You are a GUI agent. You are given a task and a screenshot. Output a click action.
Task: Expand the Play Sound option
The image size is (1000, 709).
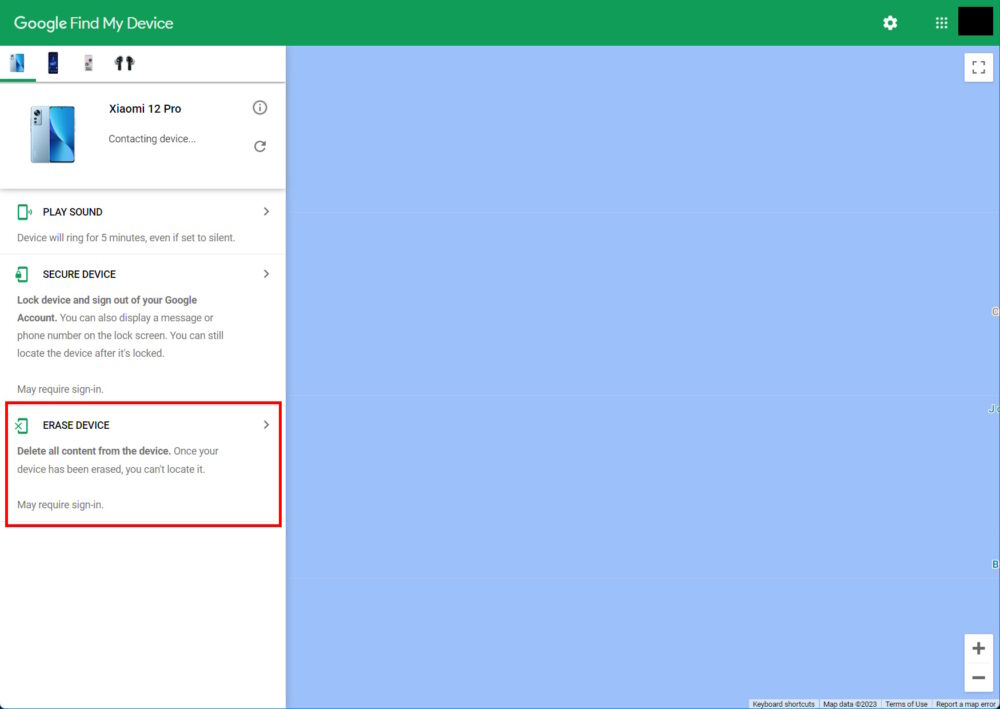tap(265, 211)
